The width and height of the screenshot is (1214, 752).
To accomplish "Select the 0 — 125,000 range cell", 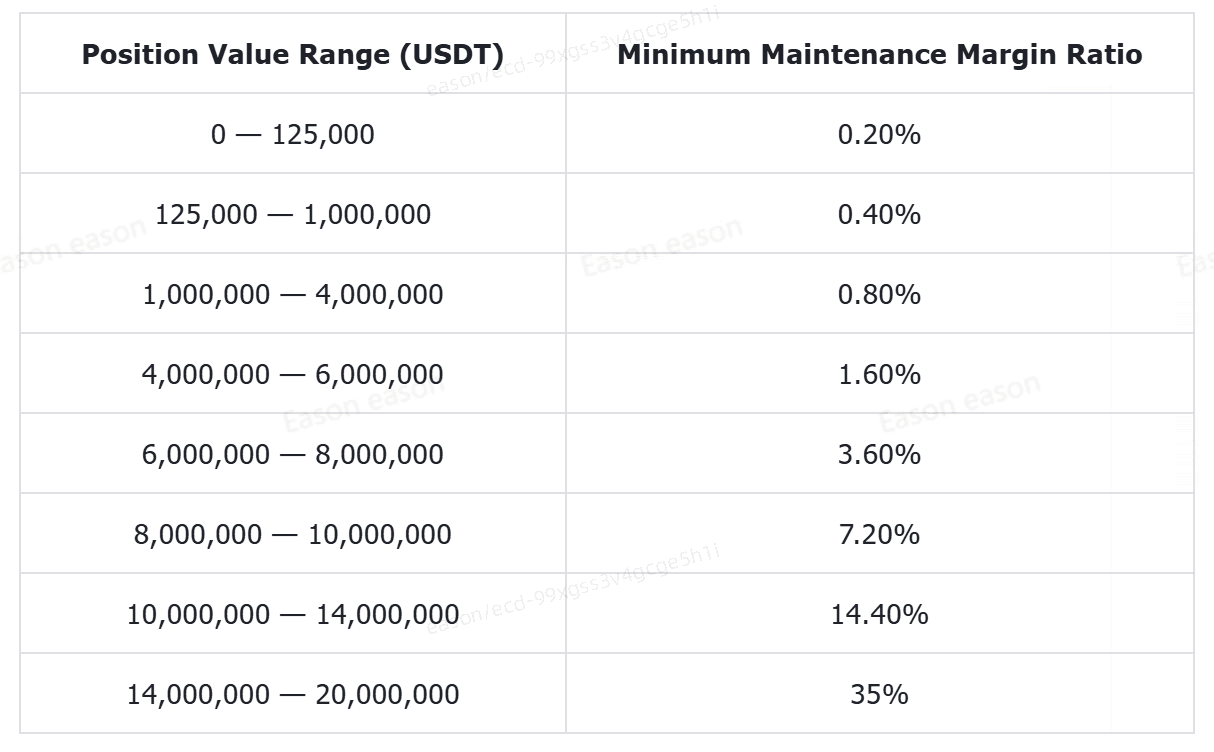I will [x=292, y=134].
